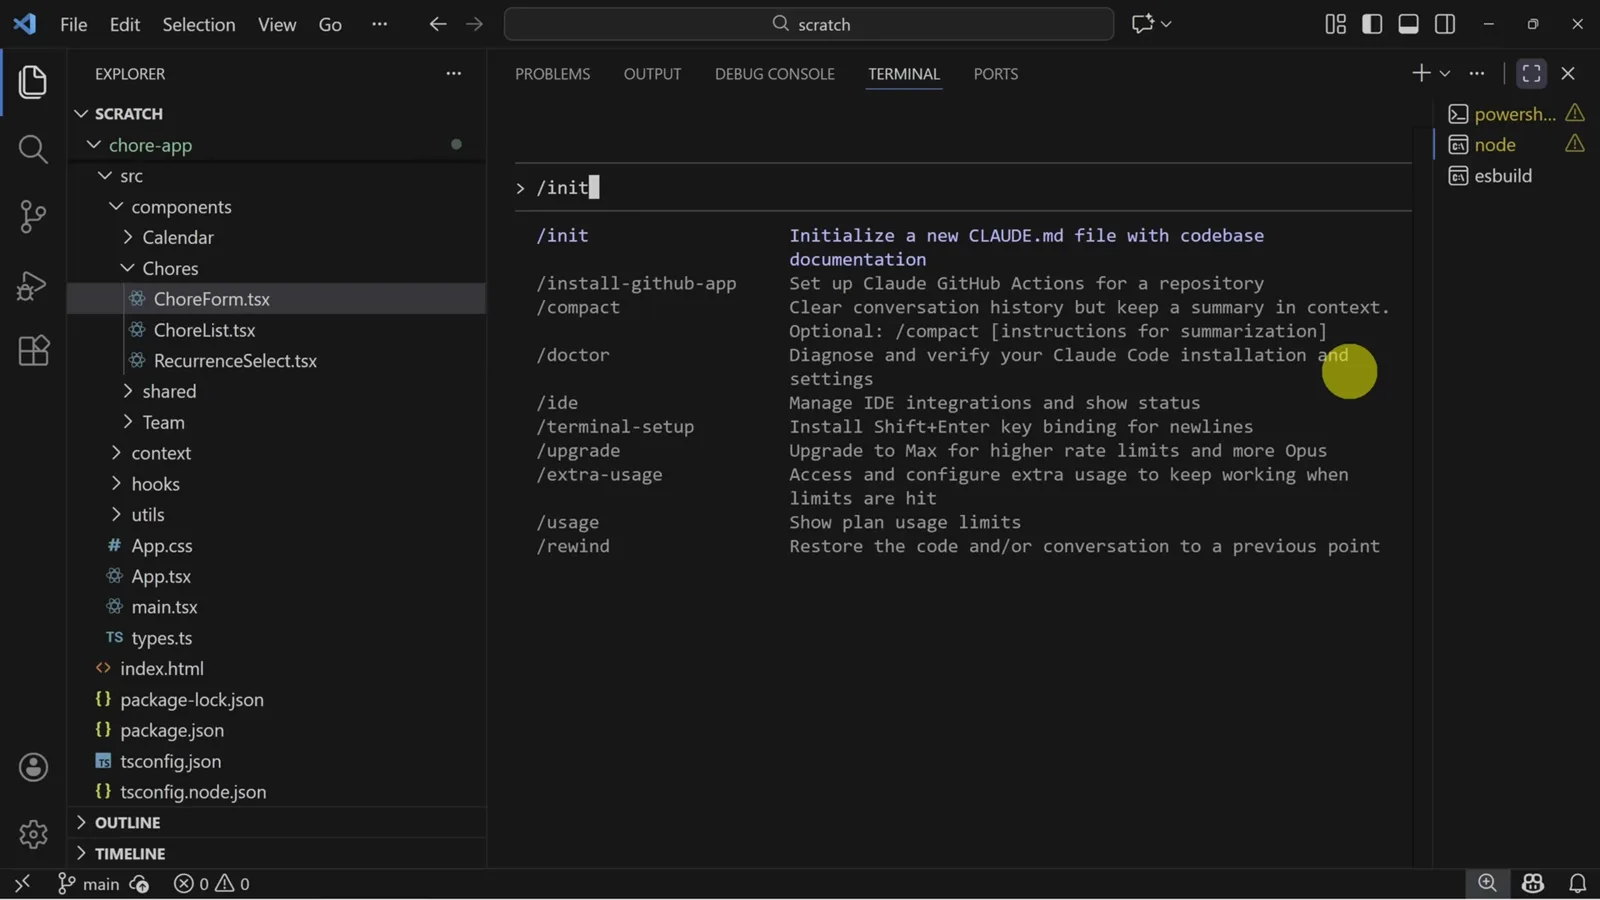Toggle the secondary side bar visibility
The image size is (1600, 900).
click(1445, 24)
